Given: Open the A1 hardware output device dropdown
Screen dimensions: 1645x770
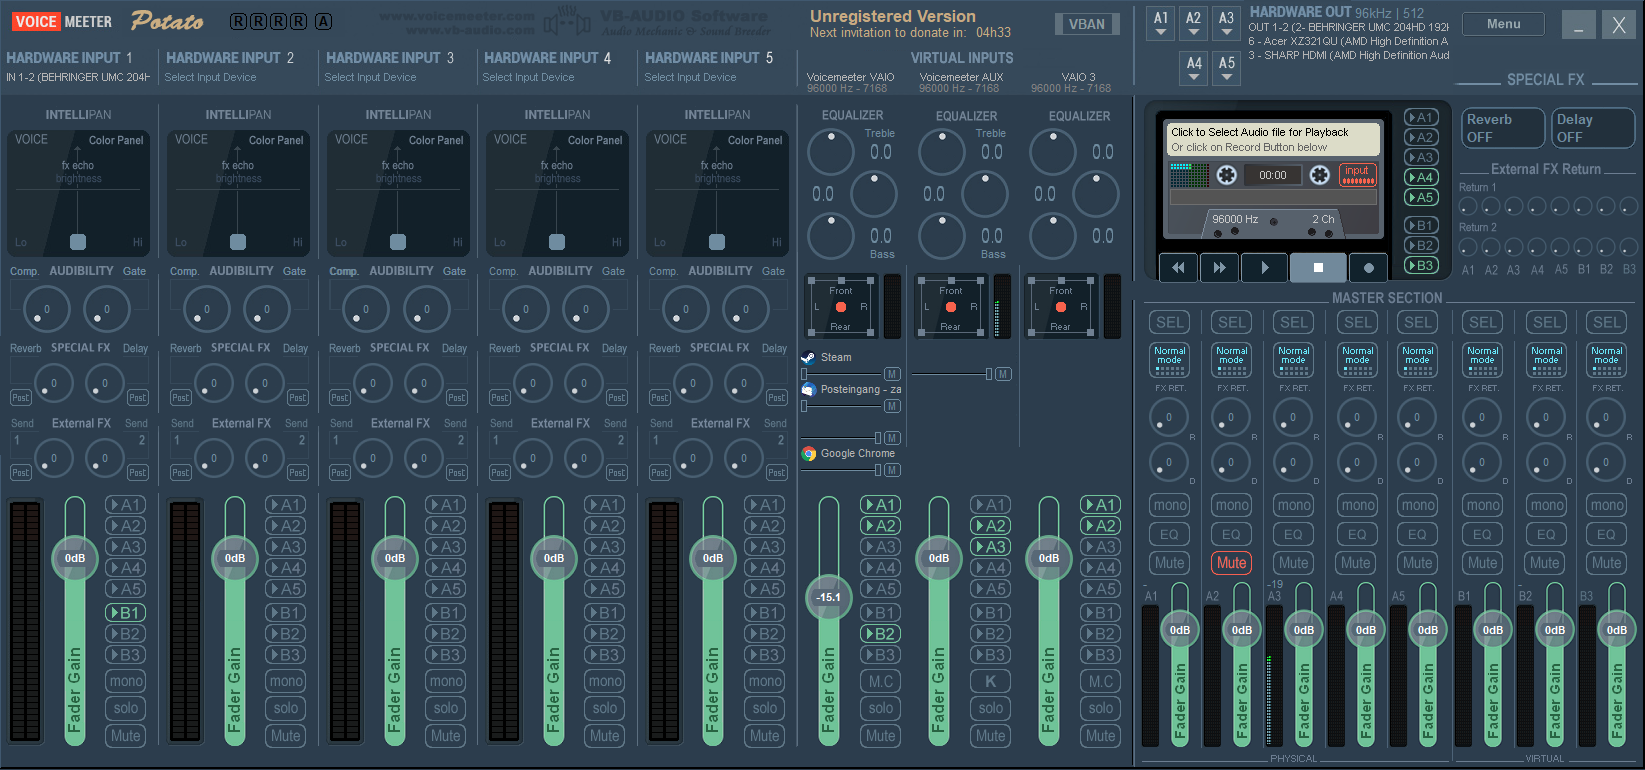Looking at the screenshot, I should (x=1160, y=24).
